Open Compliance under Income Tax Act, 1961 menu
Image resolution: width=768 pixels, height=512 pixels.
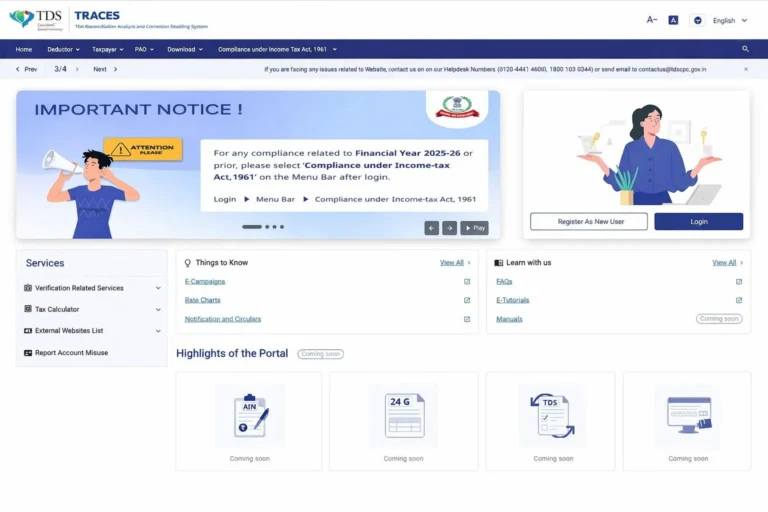click(x=277, y=49)
